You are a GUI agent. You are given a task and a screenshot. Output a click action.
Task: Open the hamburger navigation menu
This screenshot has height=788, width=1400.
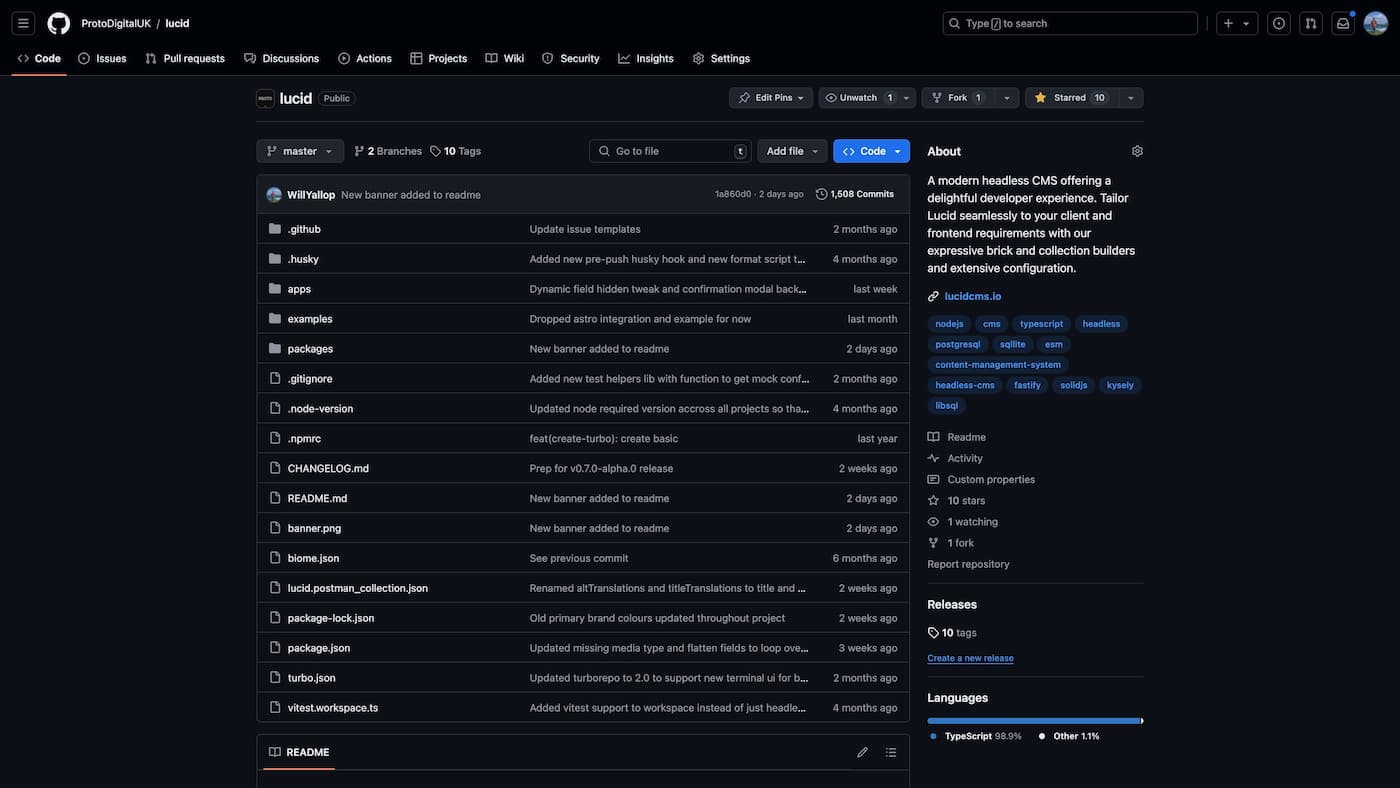click(x=23, y=23)
